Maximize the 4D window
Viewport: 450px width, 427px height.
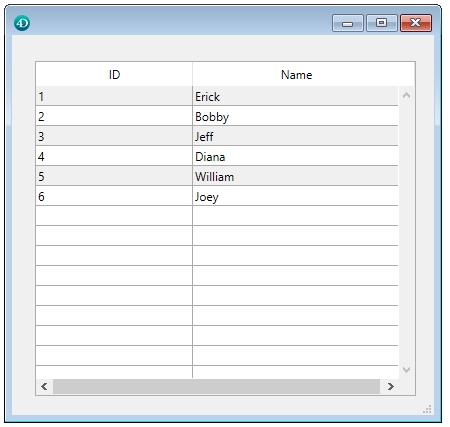(x=382, y=23)
